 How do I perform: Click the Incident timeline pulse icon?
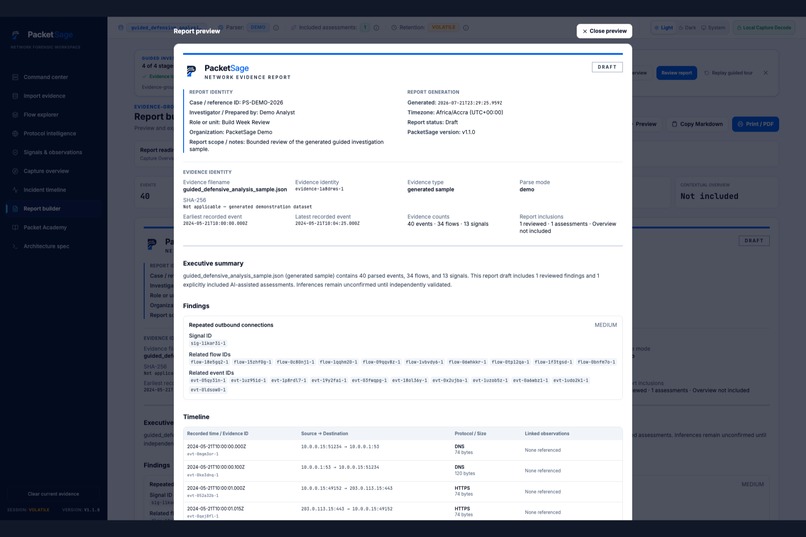click(15, 190)
